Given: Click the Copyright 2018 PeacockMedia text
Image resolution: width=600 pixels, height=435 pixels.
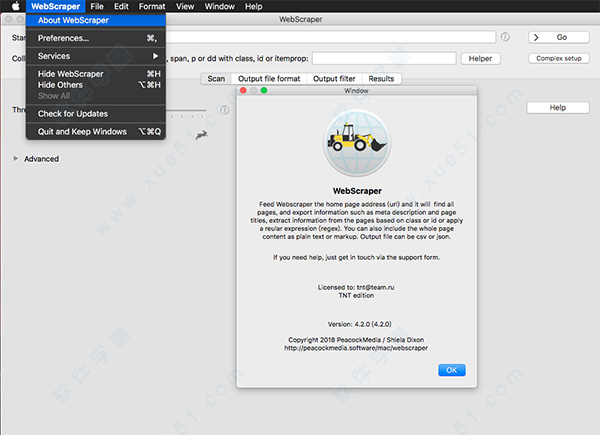Looking at the screenshot, I should pyautogui.click(x=356, y=340).
